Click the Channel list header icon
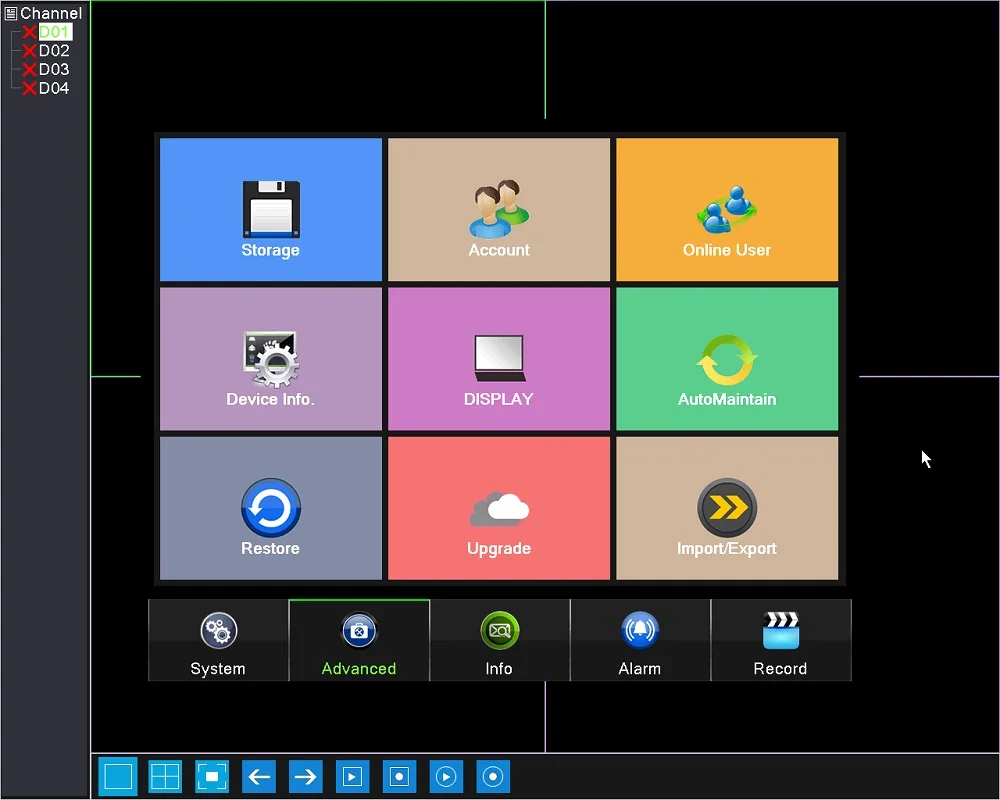This screenshot has height=800, width=1000. pyautogui.click(x=11, y=13)
